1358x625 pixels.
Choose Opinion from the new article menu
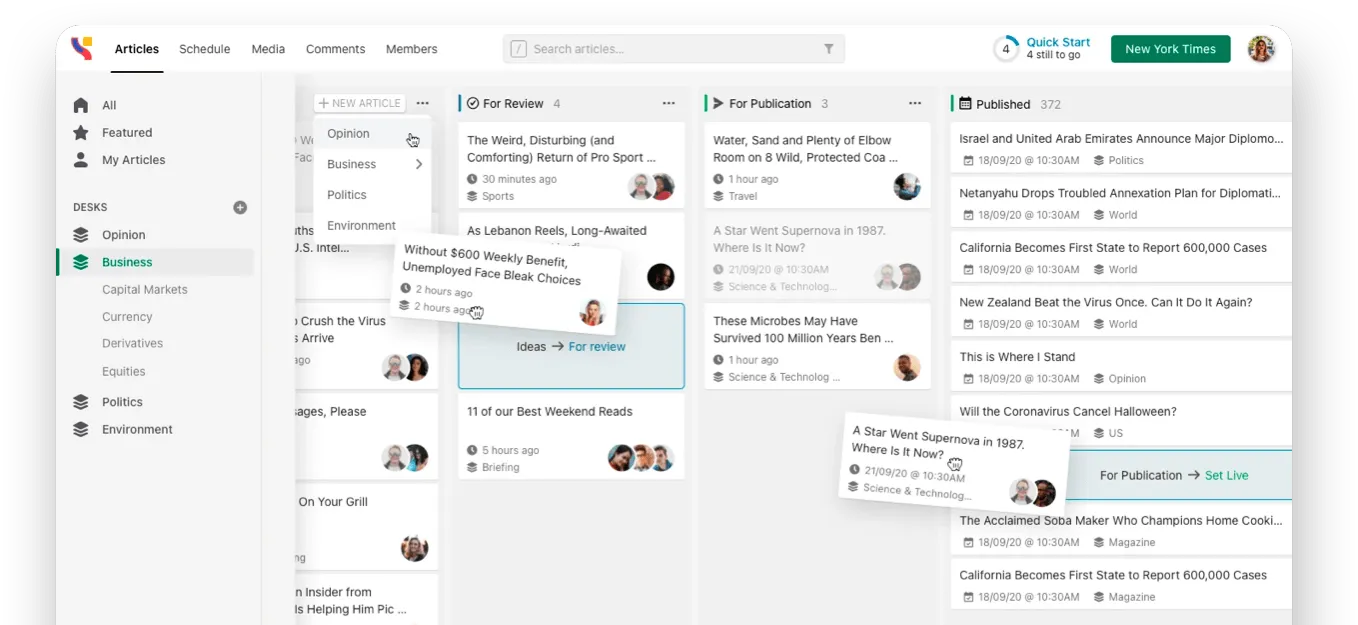click(x=348, y=134)
